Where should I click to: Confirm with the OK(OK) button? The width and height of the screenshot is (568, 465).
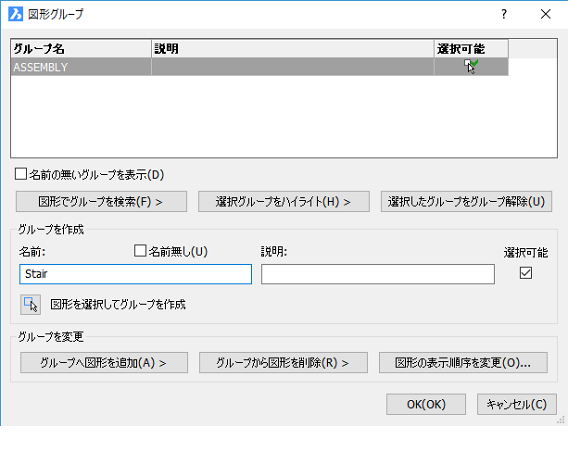(426, 404)
